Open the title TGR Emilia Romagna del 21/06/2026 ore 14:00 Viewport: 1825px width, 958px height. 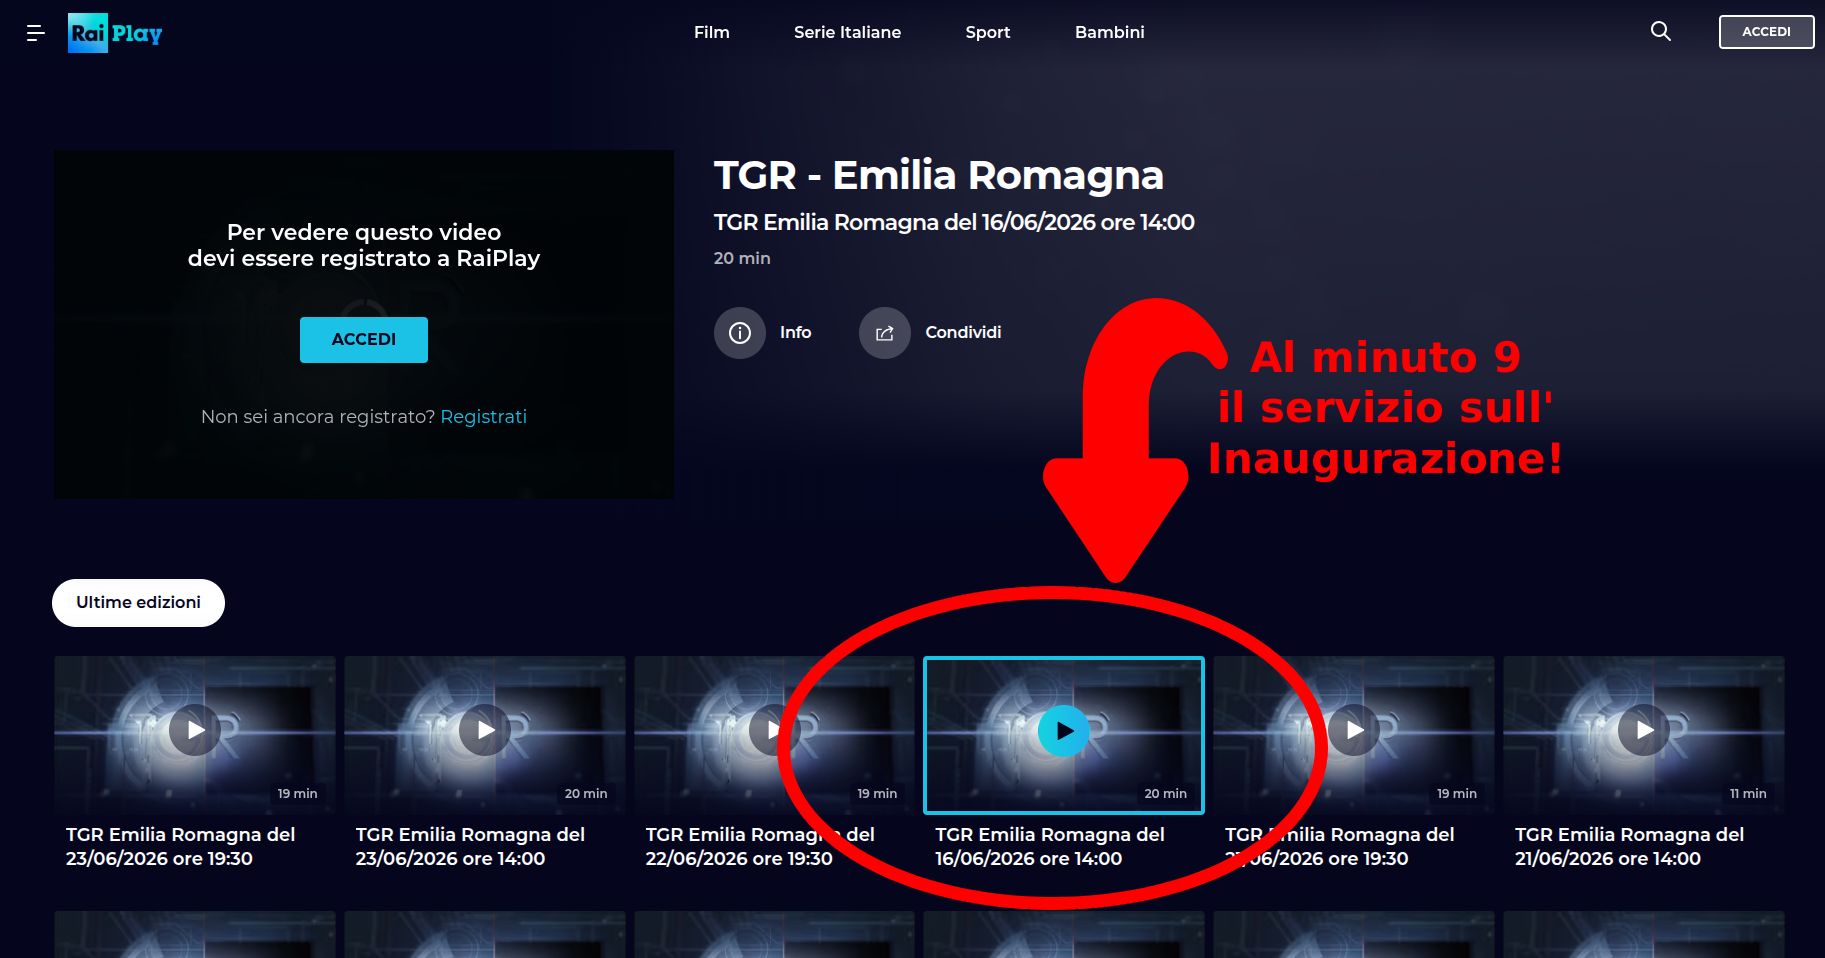1629,846
